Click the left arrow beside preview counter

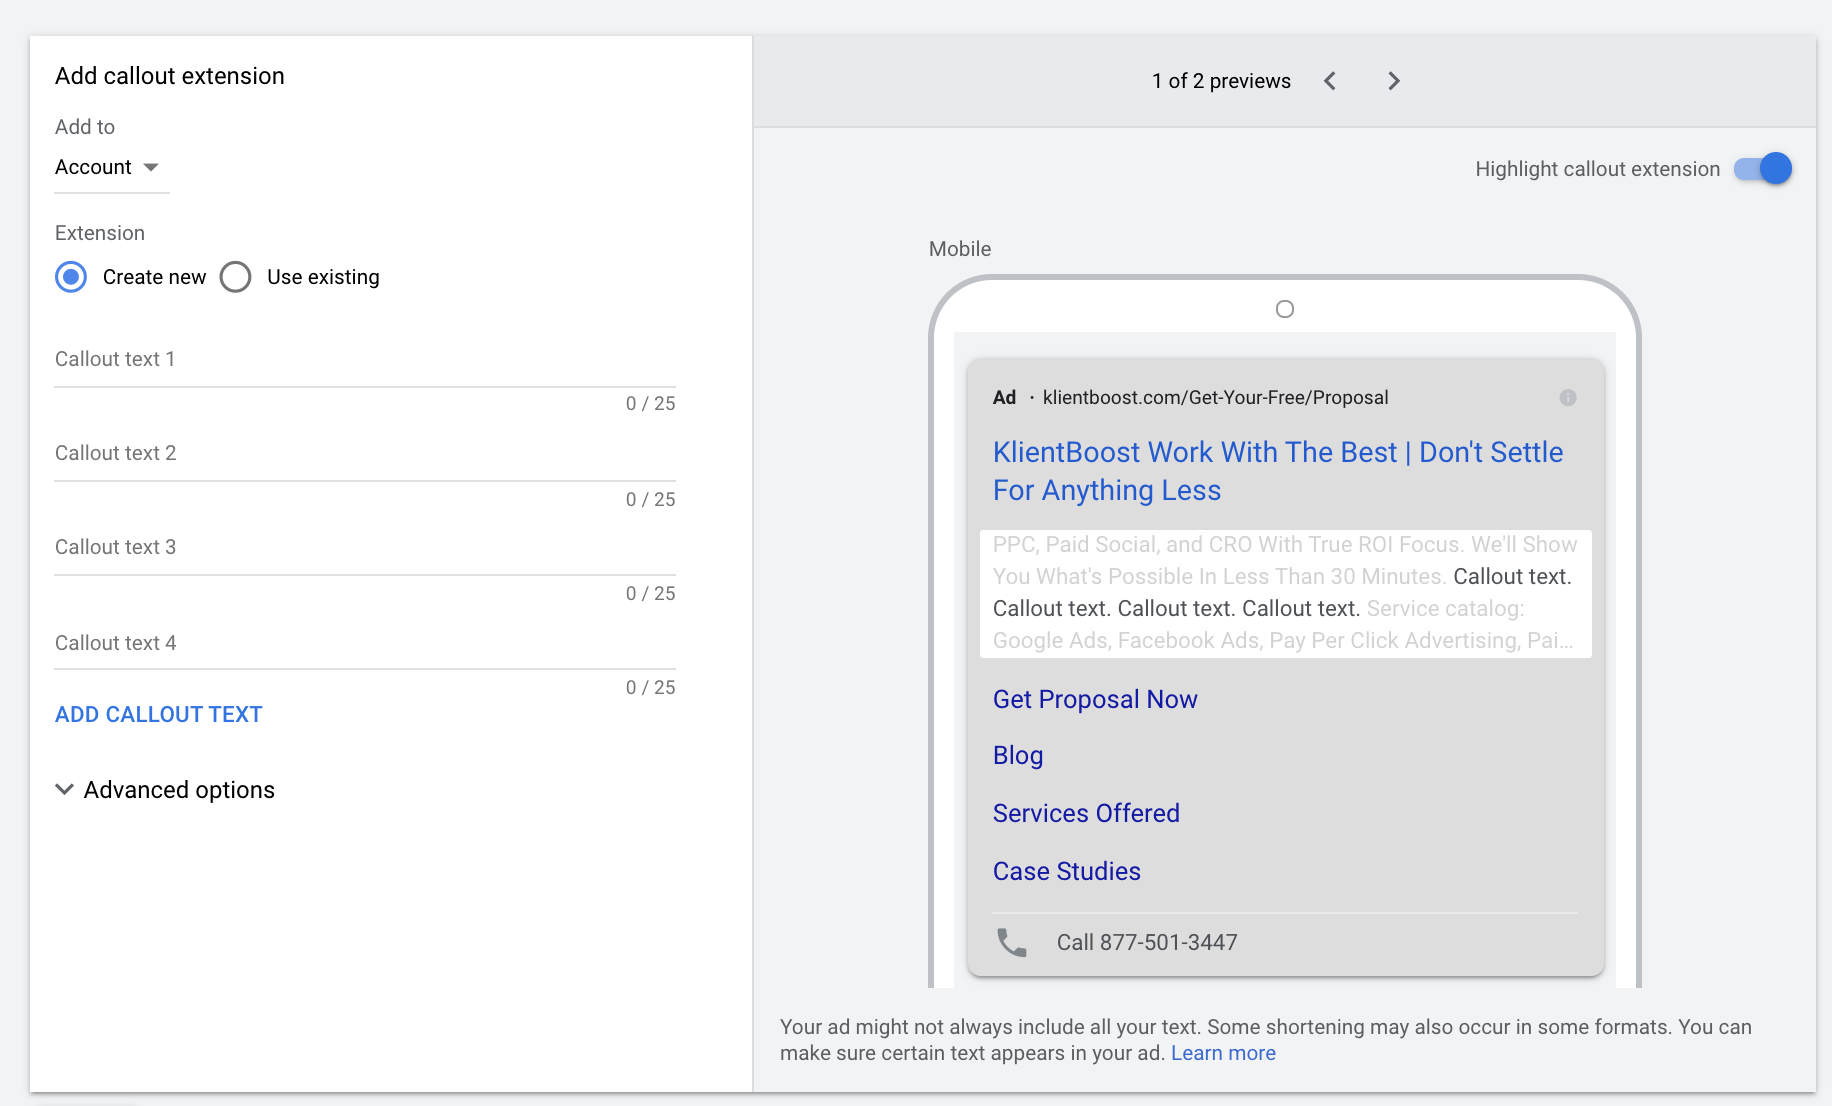1330,81
